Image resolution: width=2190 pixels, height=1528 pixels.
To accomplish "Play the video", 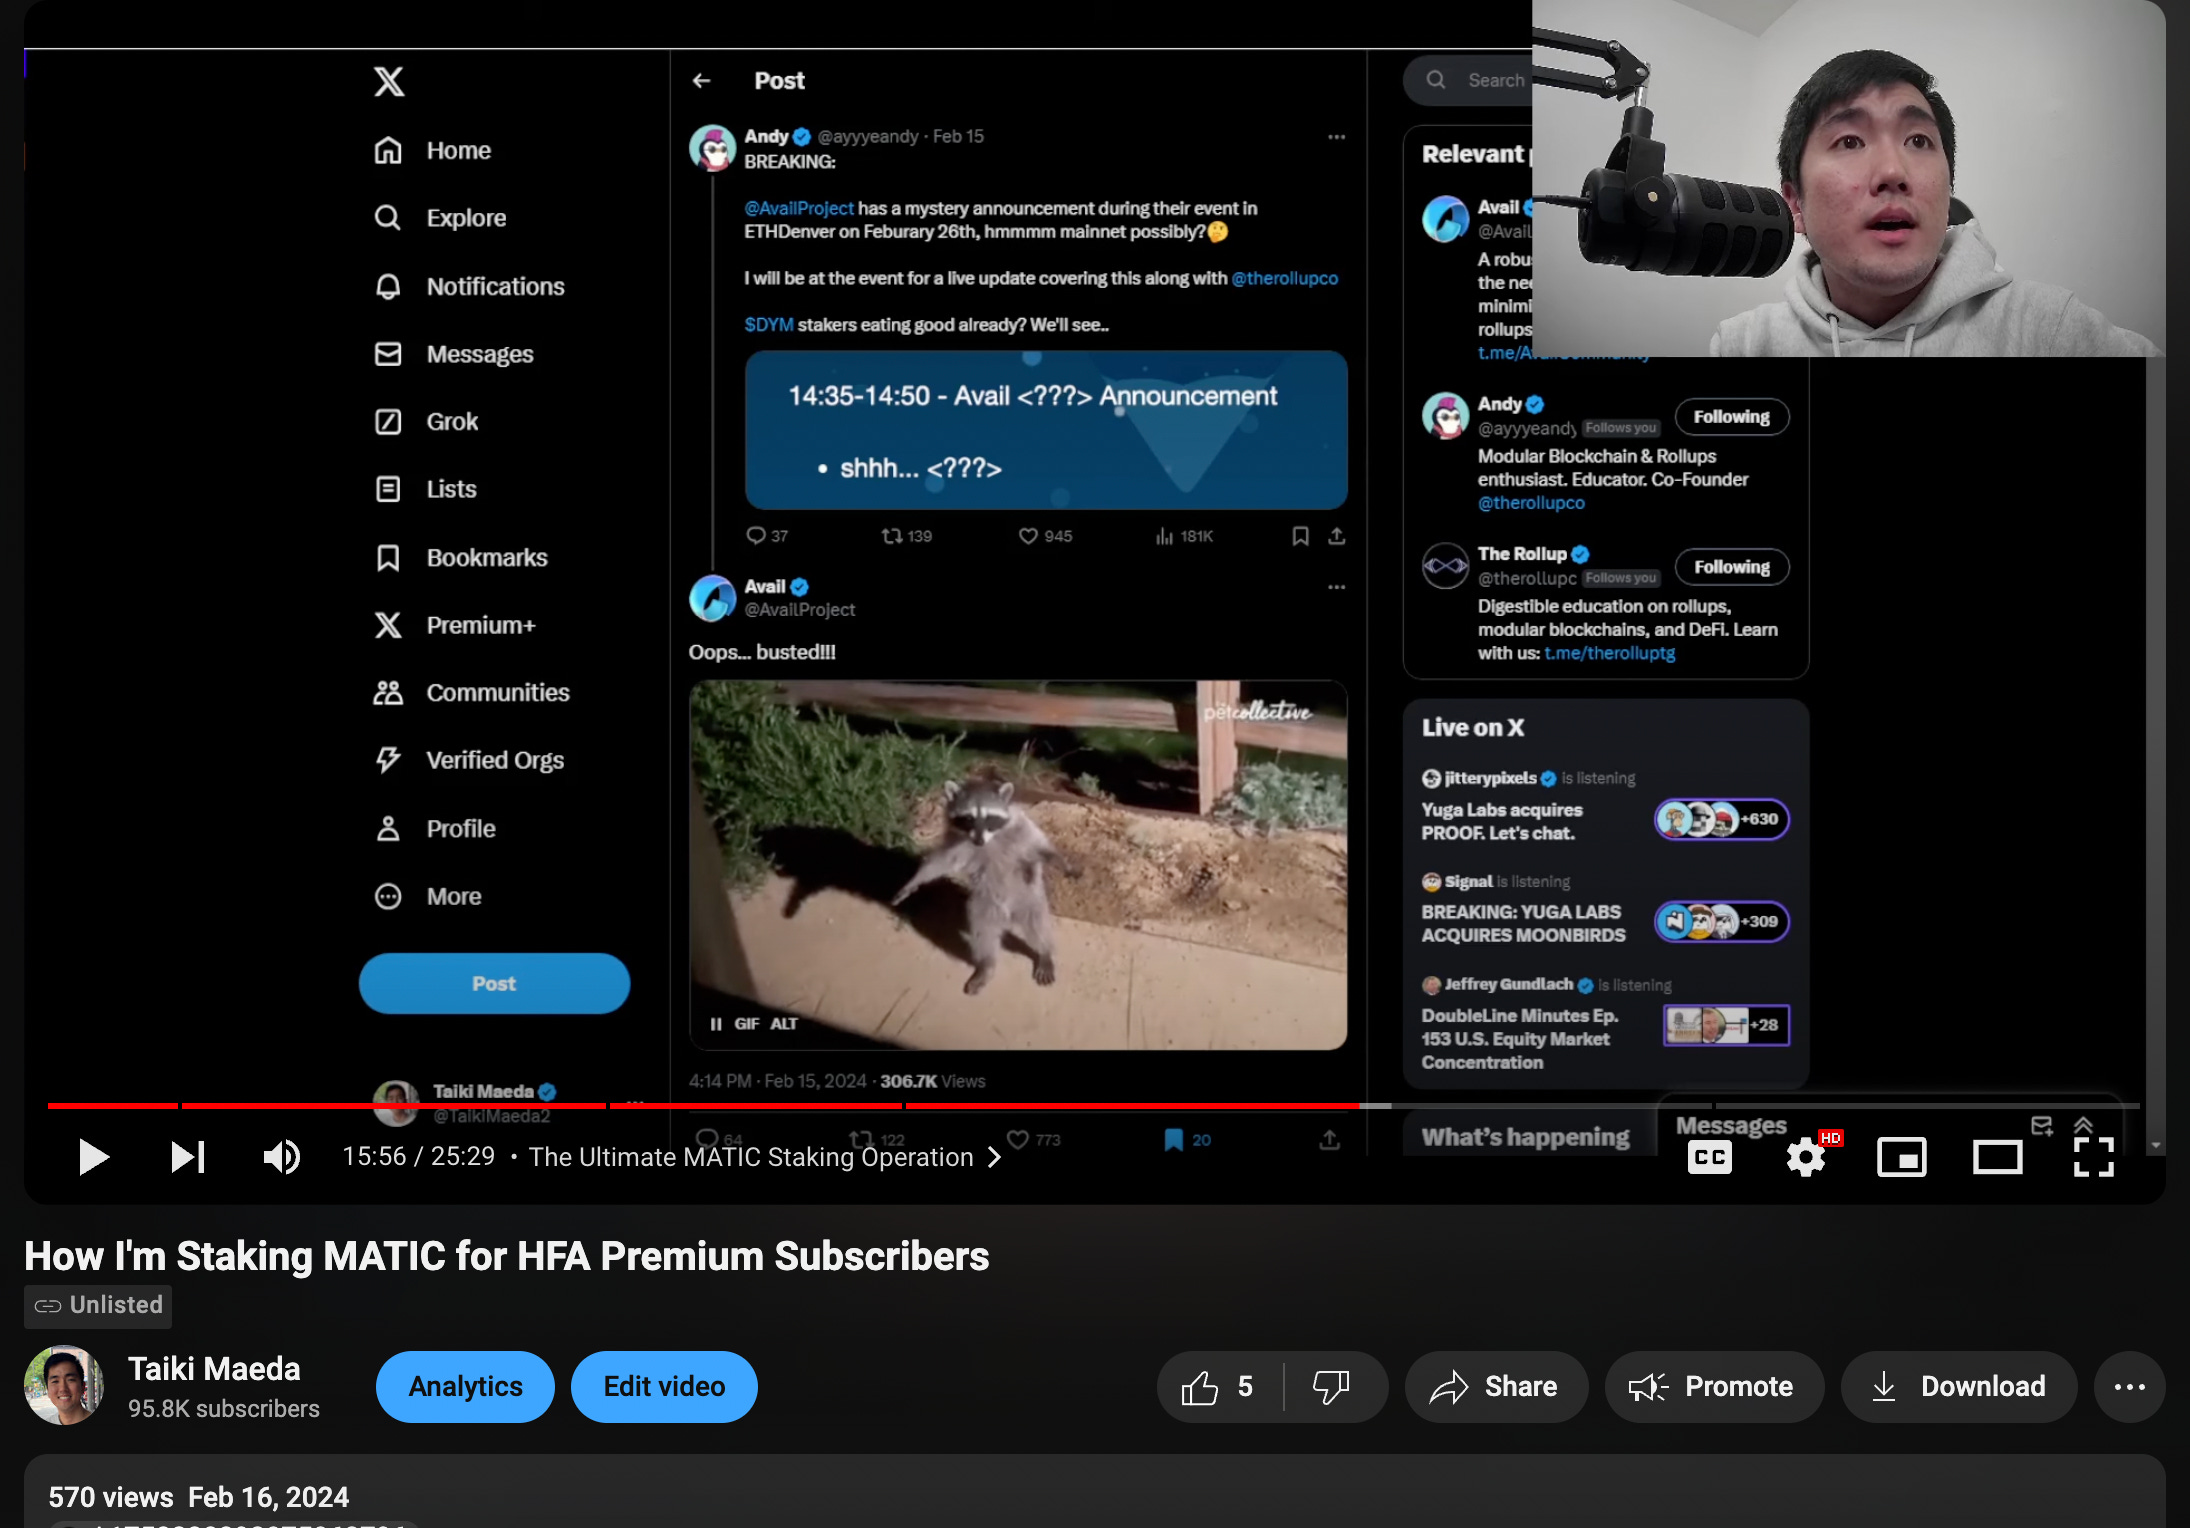I will (x=94, y=1157).
